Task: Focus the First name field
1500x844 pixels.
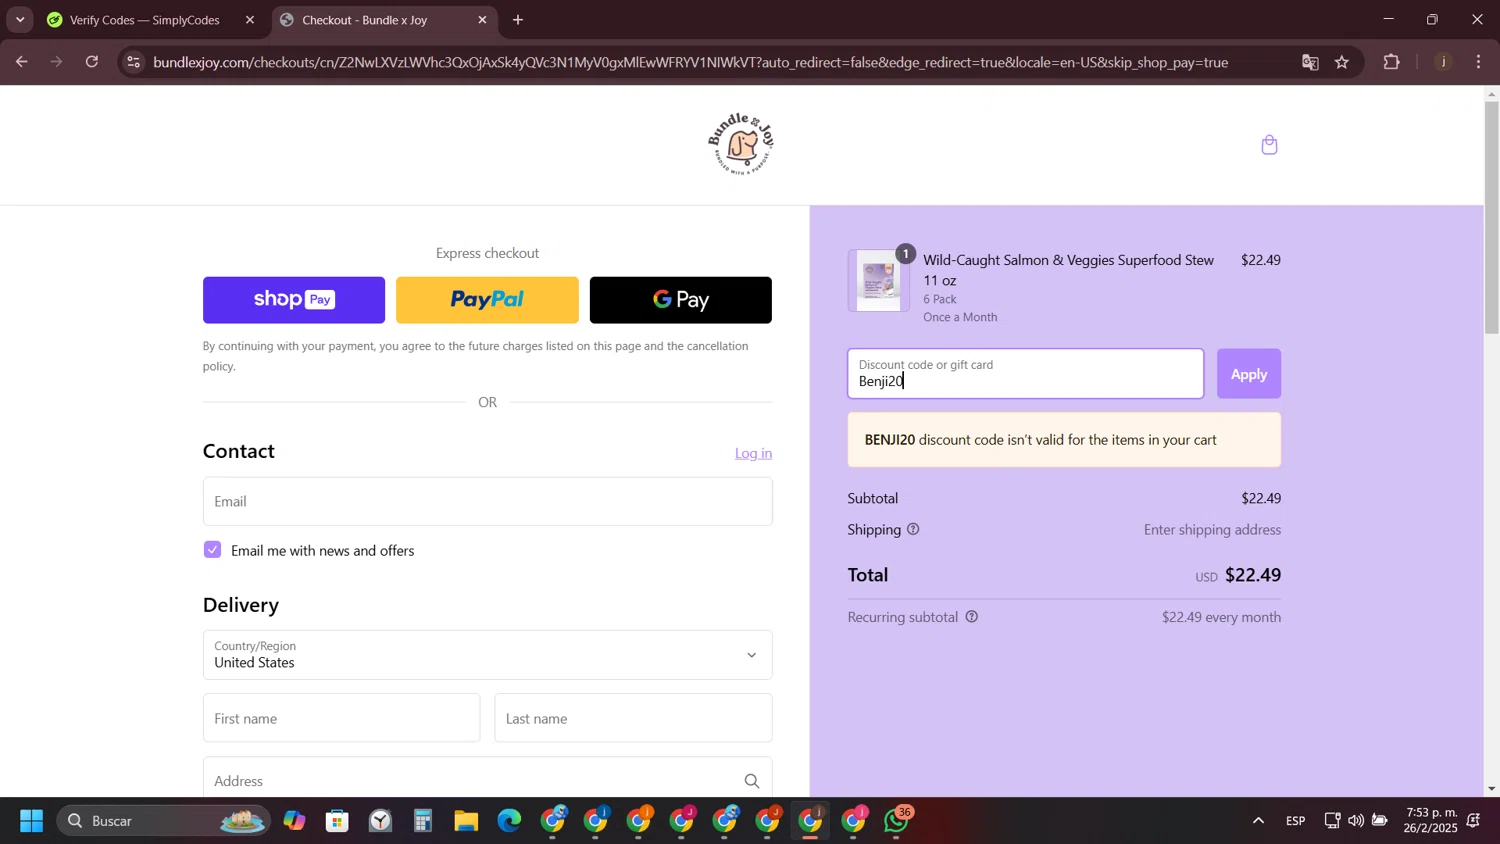Action: click(341, 718)
